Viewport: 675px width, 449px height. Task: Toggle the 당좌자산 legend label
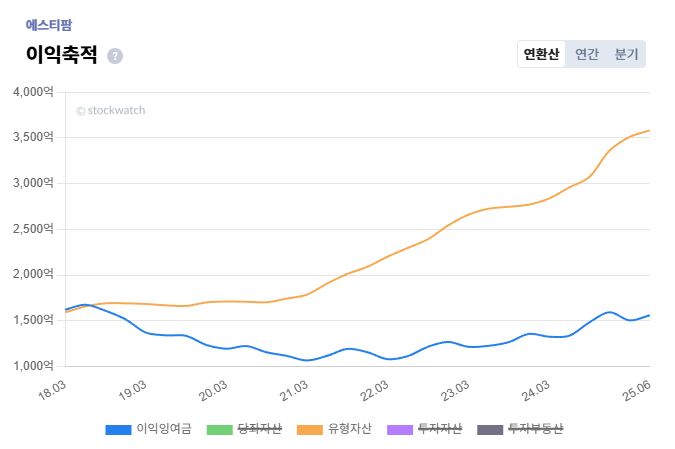(259, 429)
